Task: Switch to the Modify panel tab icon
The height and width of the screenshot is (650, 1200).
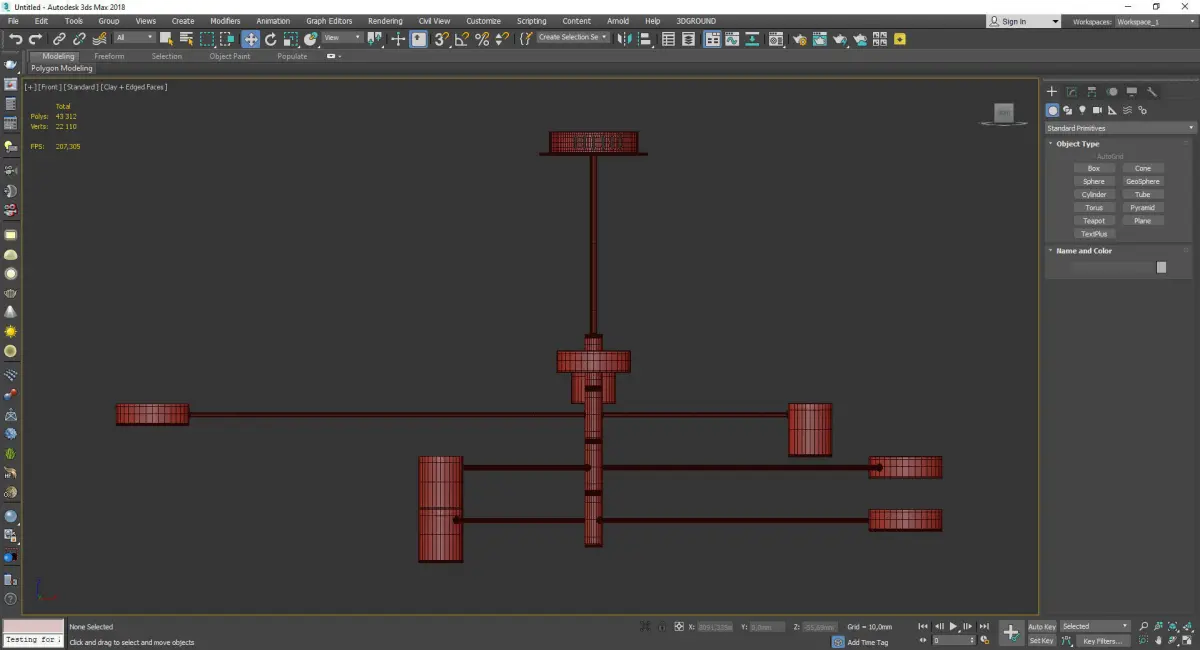Action: 1072,91
